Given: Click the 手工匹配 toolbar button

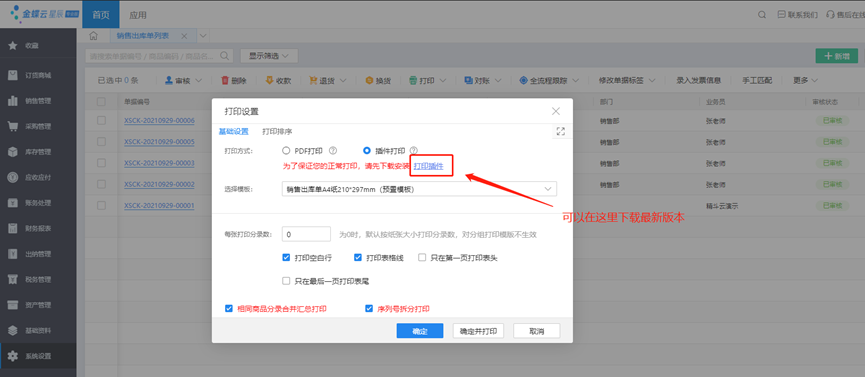Looking at the screenshot, I should click(757, 81).
